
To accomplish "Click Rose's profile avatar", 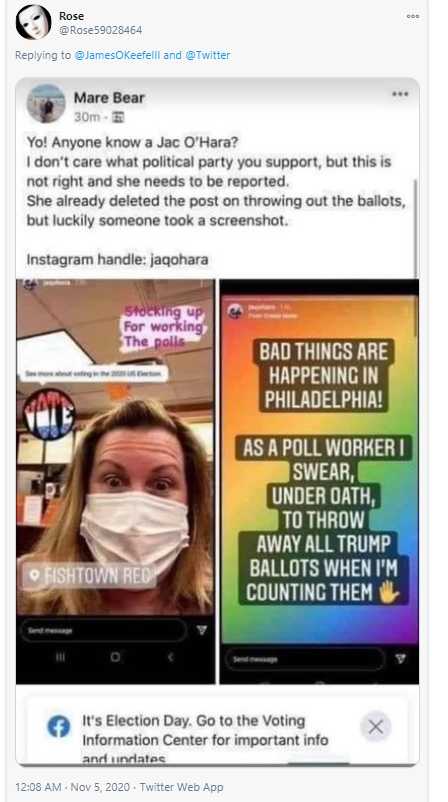I will tap(34, 22).
